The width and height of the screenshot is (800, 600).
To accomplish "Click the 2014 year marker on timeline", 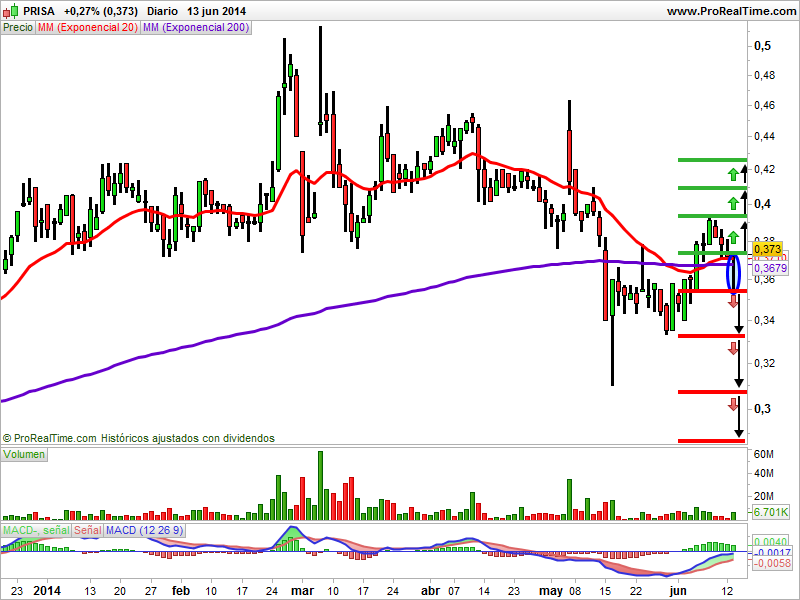I will coord(47,591).
